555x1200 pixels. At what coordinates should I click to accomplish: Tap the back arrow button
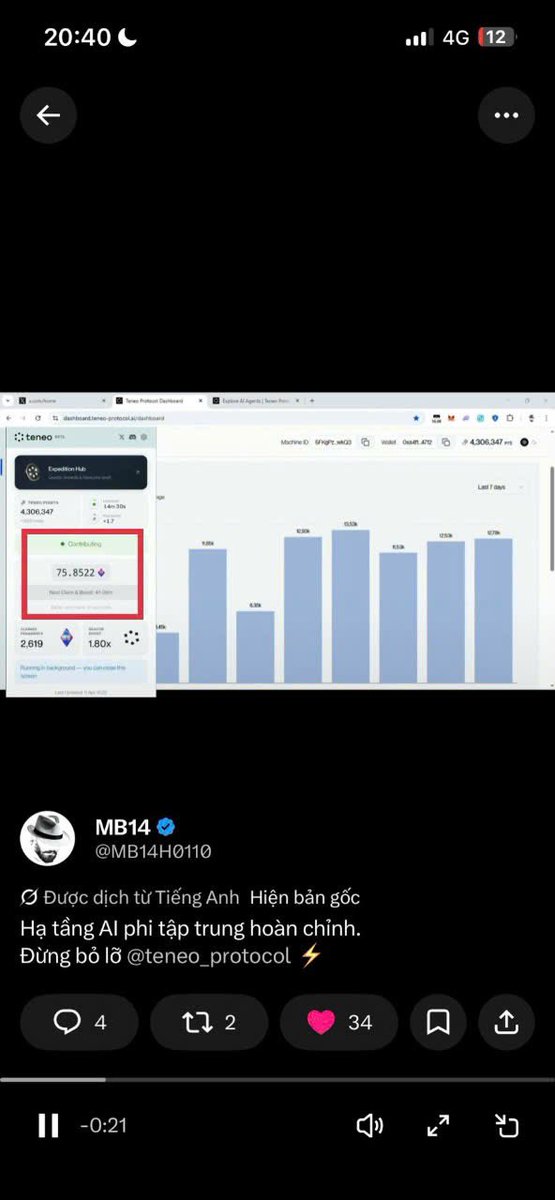tap(48, 115)
